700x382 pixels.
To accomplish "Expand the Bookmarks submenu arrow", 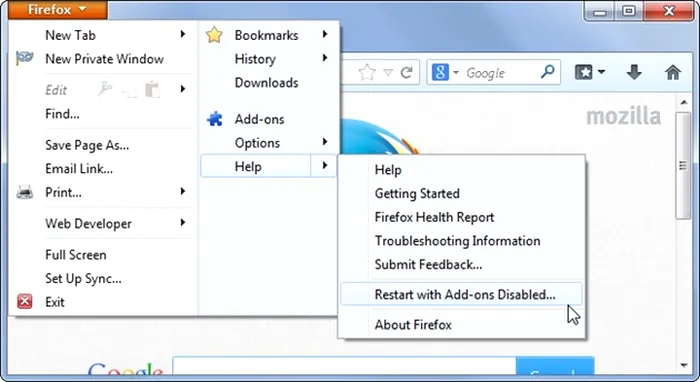I will coord(325,34).
